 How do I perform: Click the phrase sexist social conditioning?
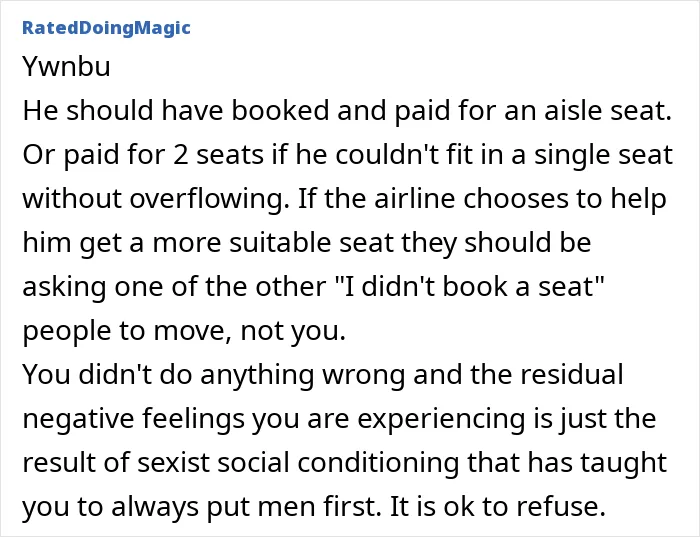pyautogui.click(x=298, y=462)
